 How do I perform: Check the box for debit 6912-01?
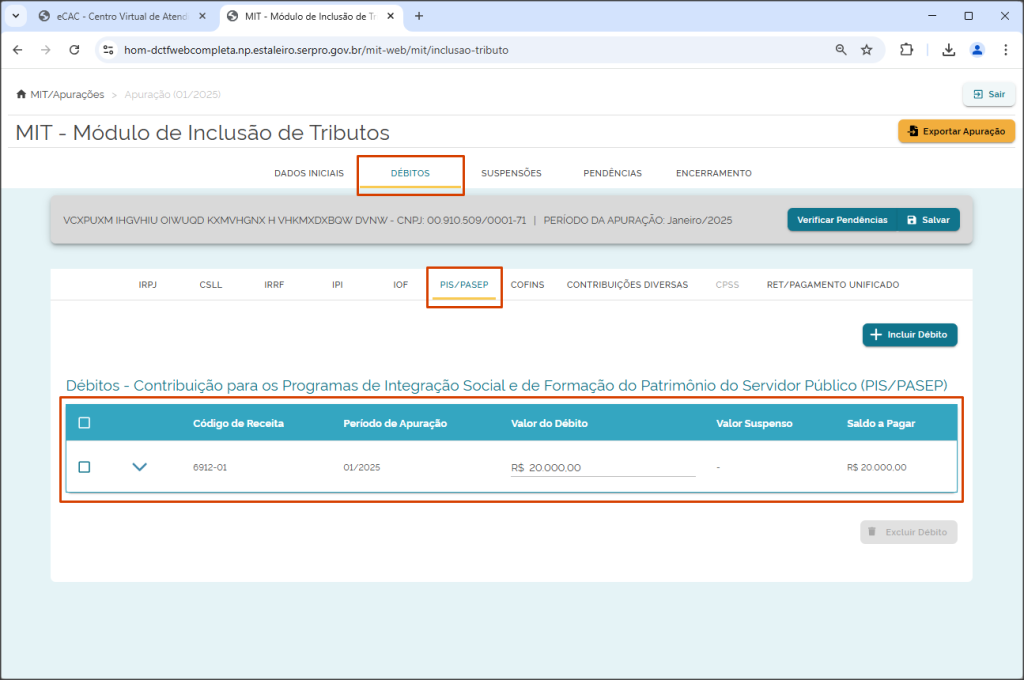pos(84,467)
